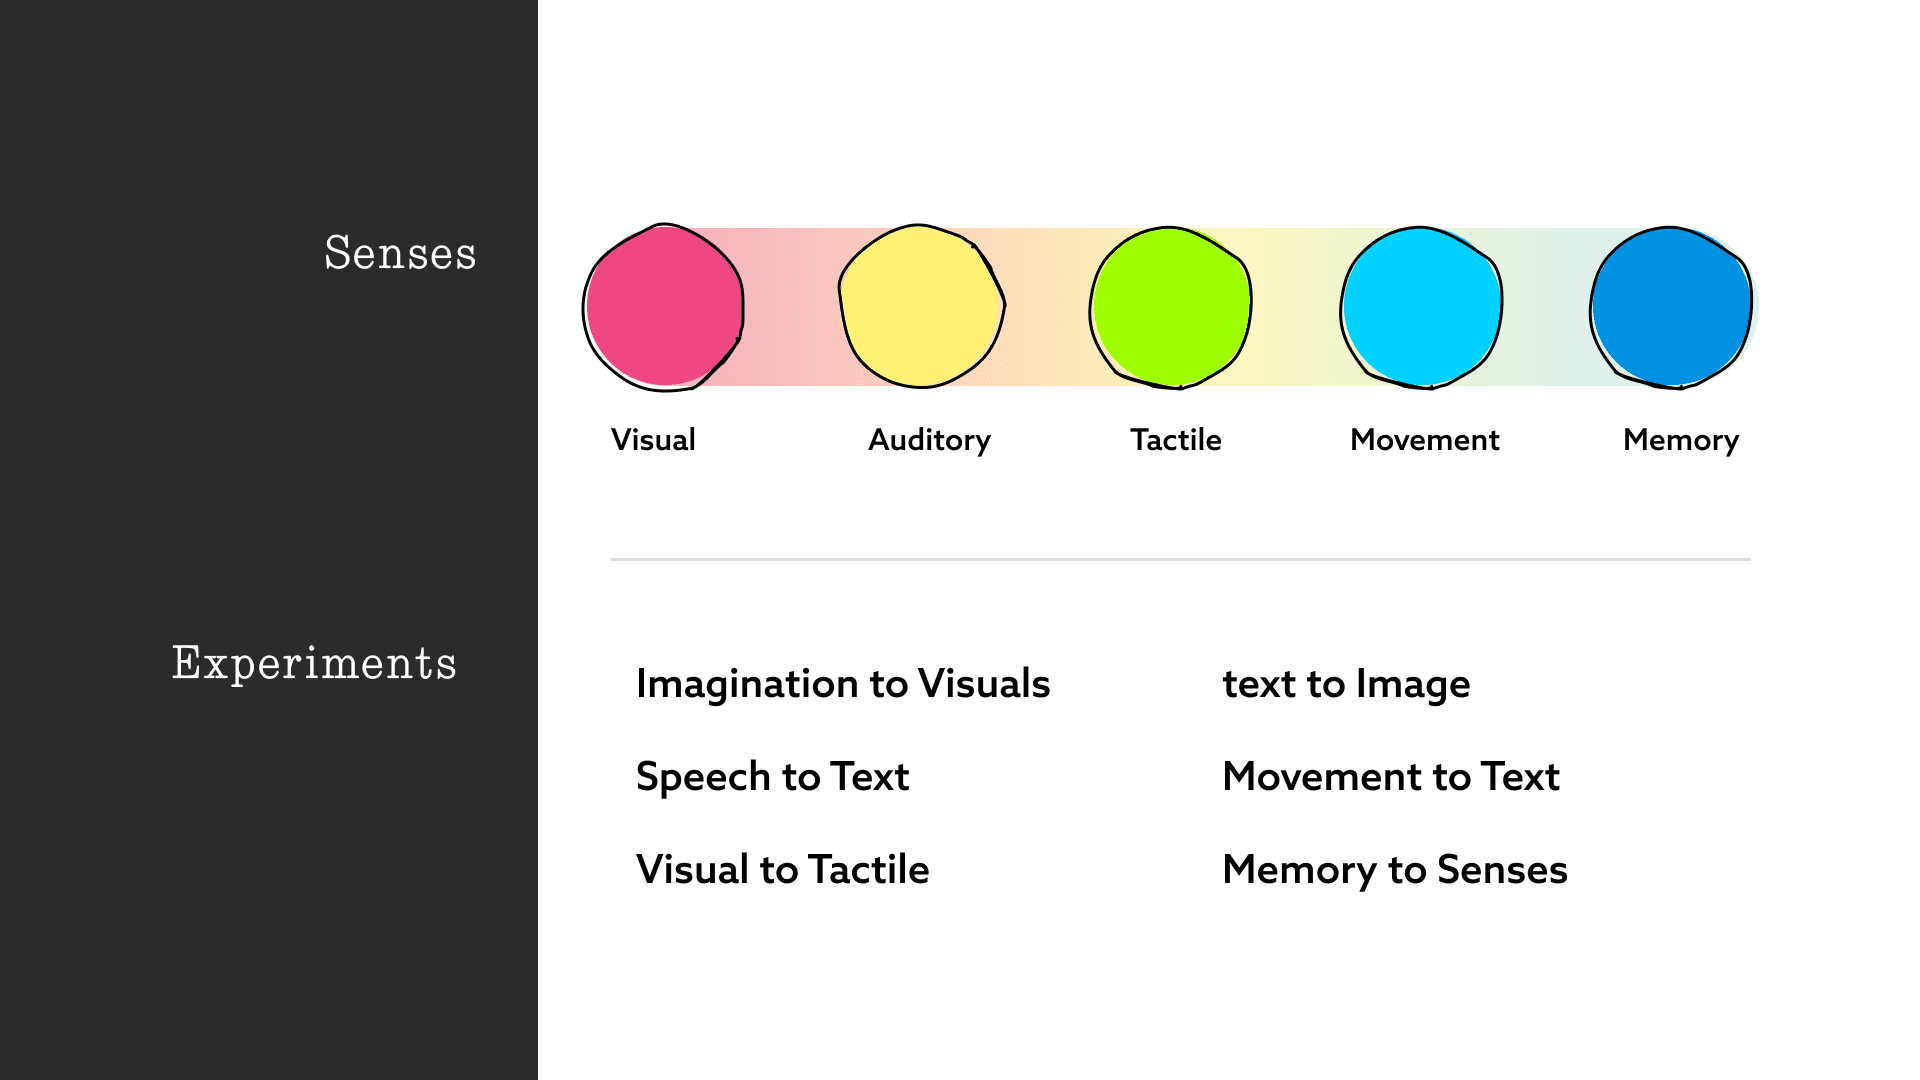Click the Tactile label

(1176, 440)
